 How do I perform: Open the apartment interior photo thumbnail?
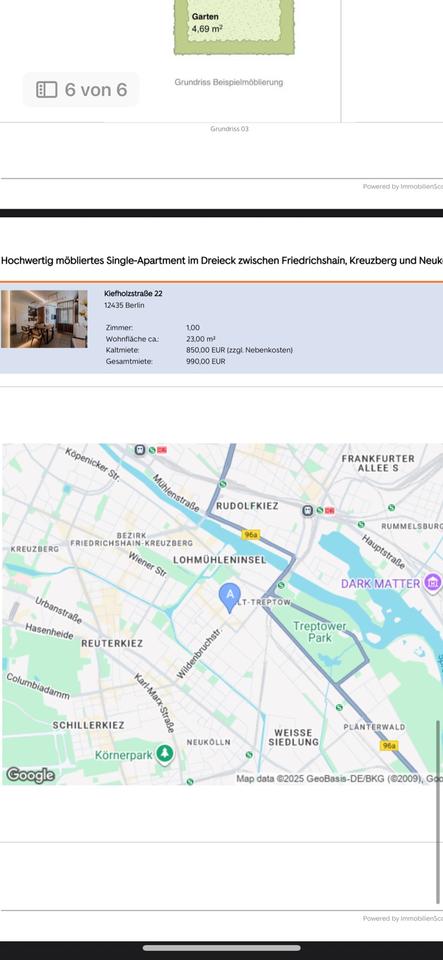click(44, 319)
